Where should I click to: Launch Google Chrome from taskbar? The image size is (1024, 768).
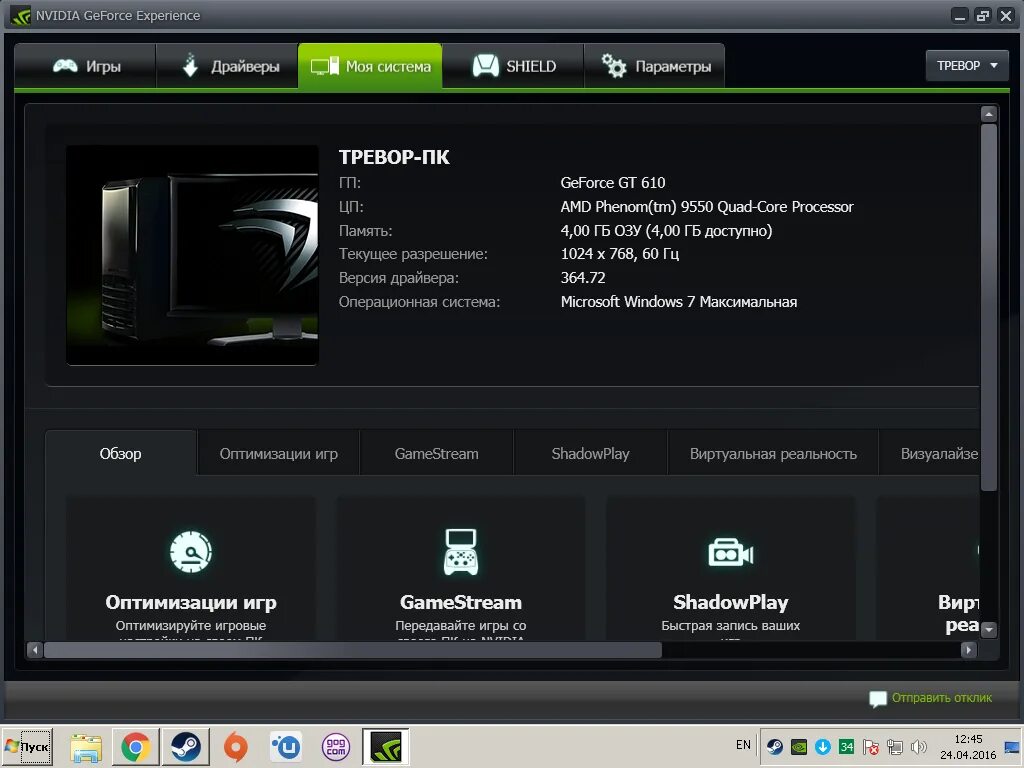tap(135, 747)
